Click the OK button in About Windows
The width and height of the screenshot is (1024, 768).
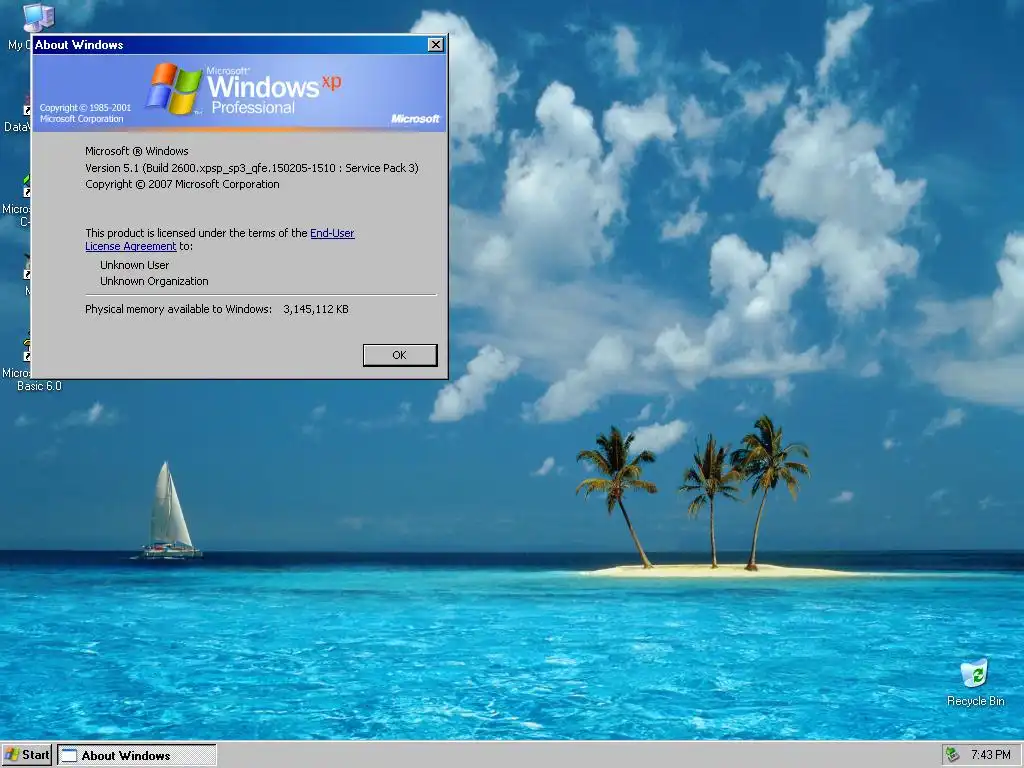pos(400,355)
